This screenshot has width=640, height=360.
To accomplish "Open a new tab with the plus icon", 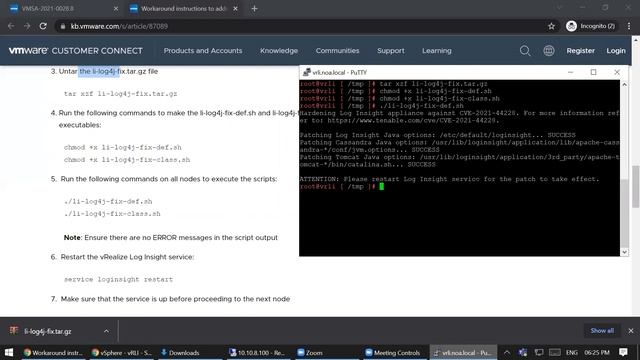I will point(254,9).
